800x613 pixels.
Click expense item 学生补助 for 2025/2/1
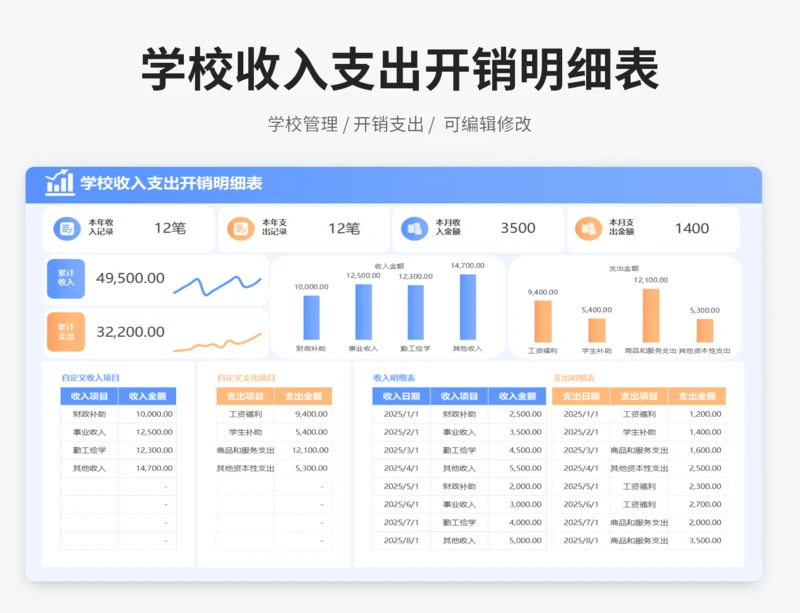pyautogui.click(x=639, y=432)
